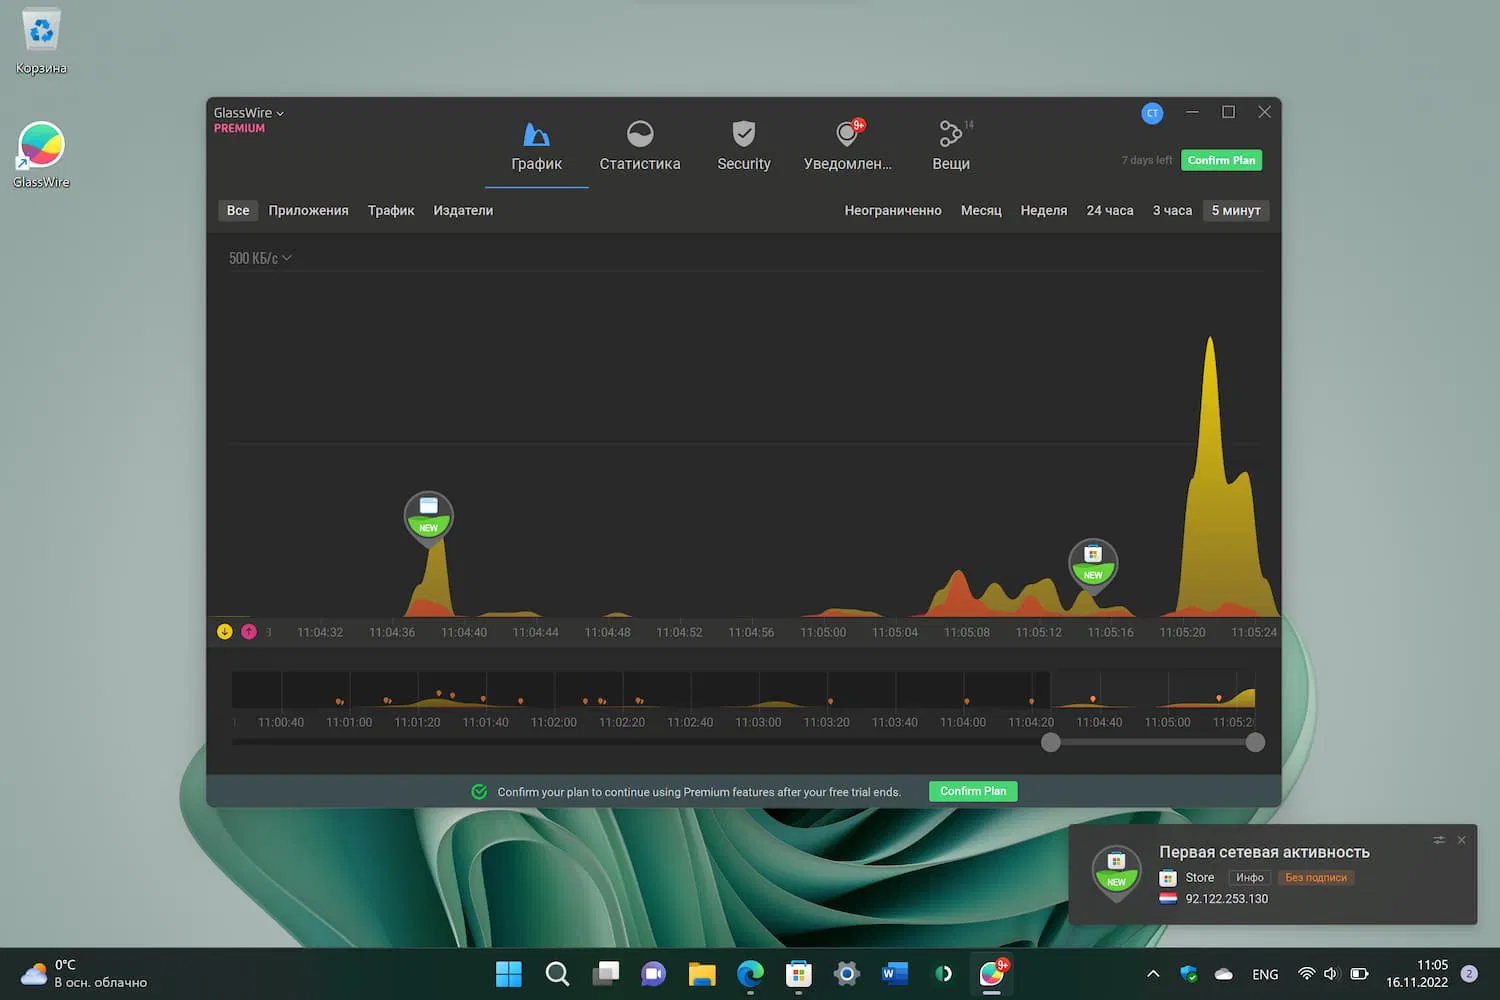Go to the Уведомления alerts tab
The image size is (1500, 1000).
[848, 146]
